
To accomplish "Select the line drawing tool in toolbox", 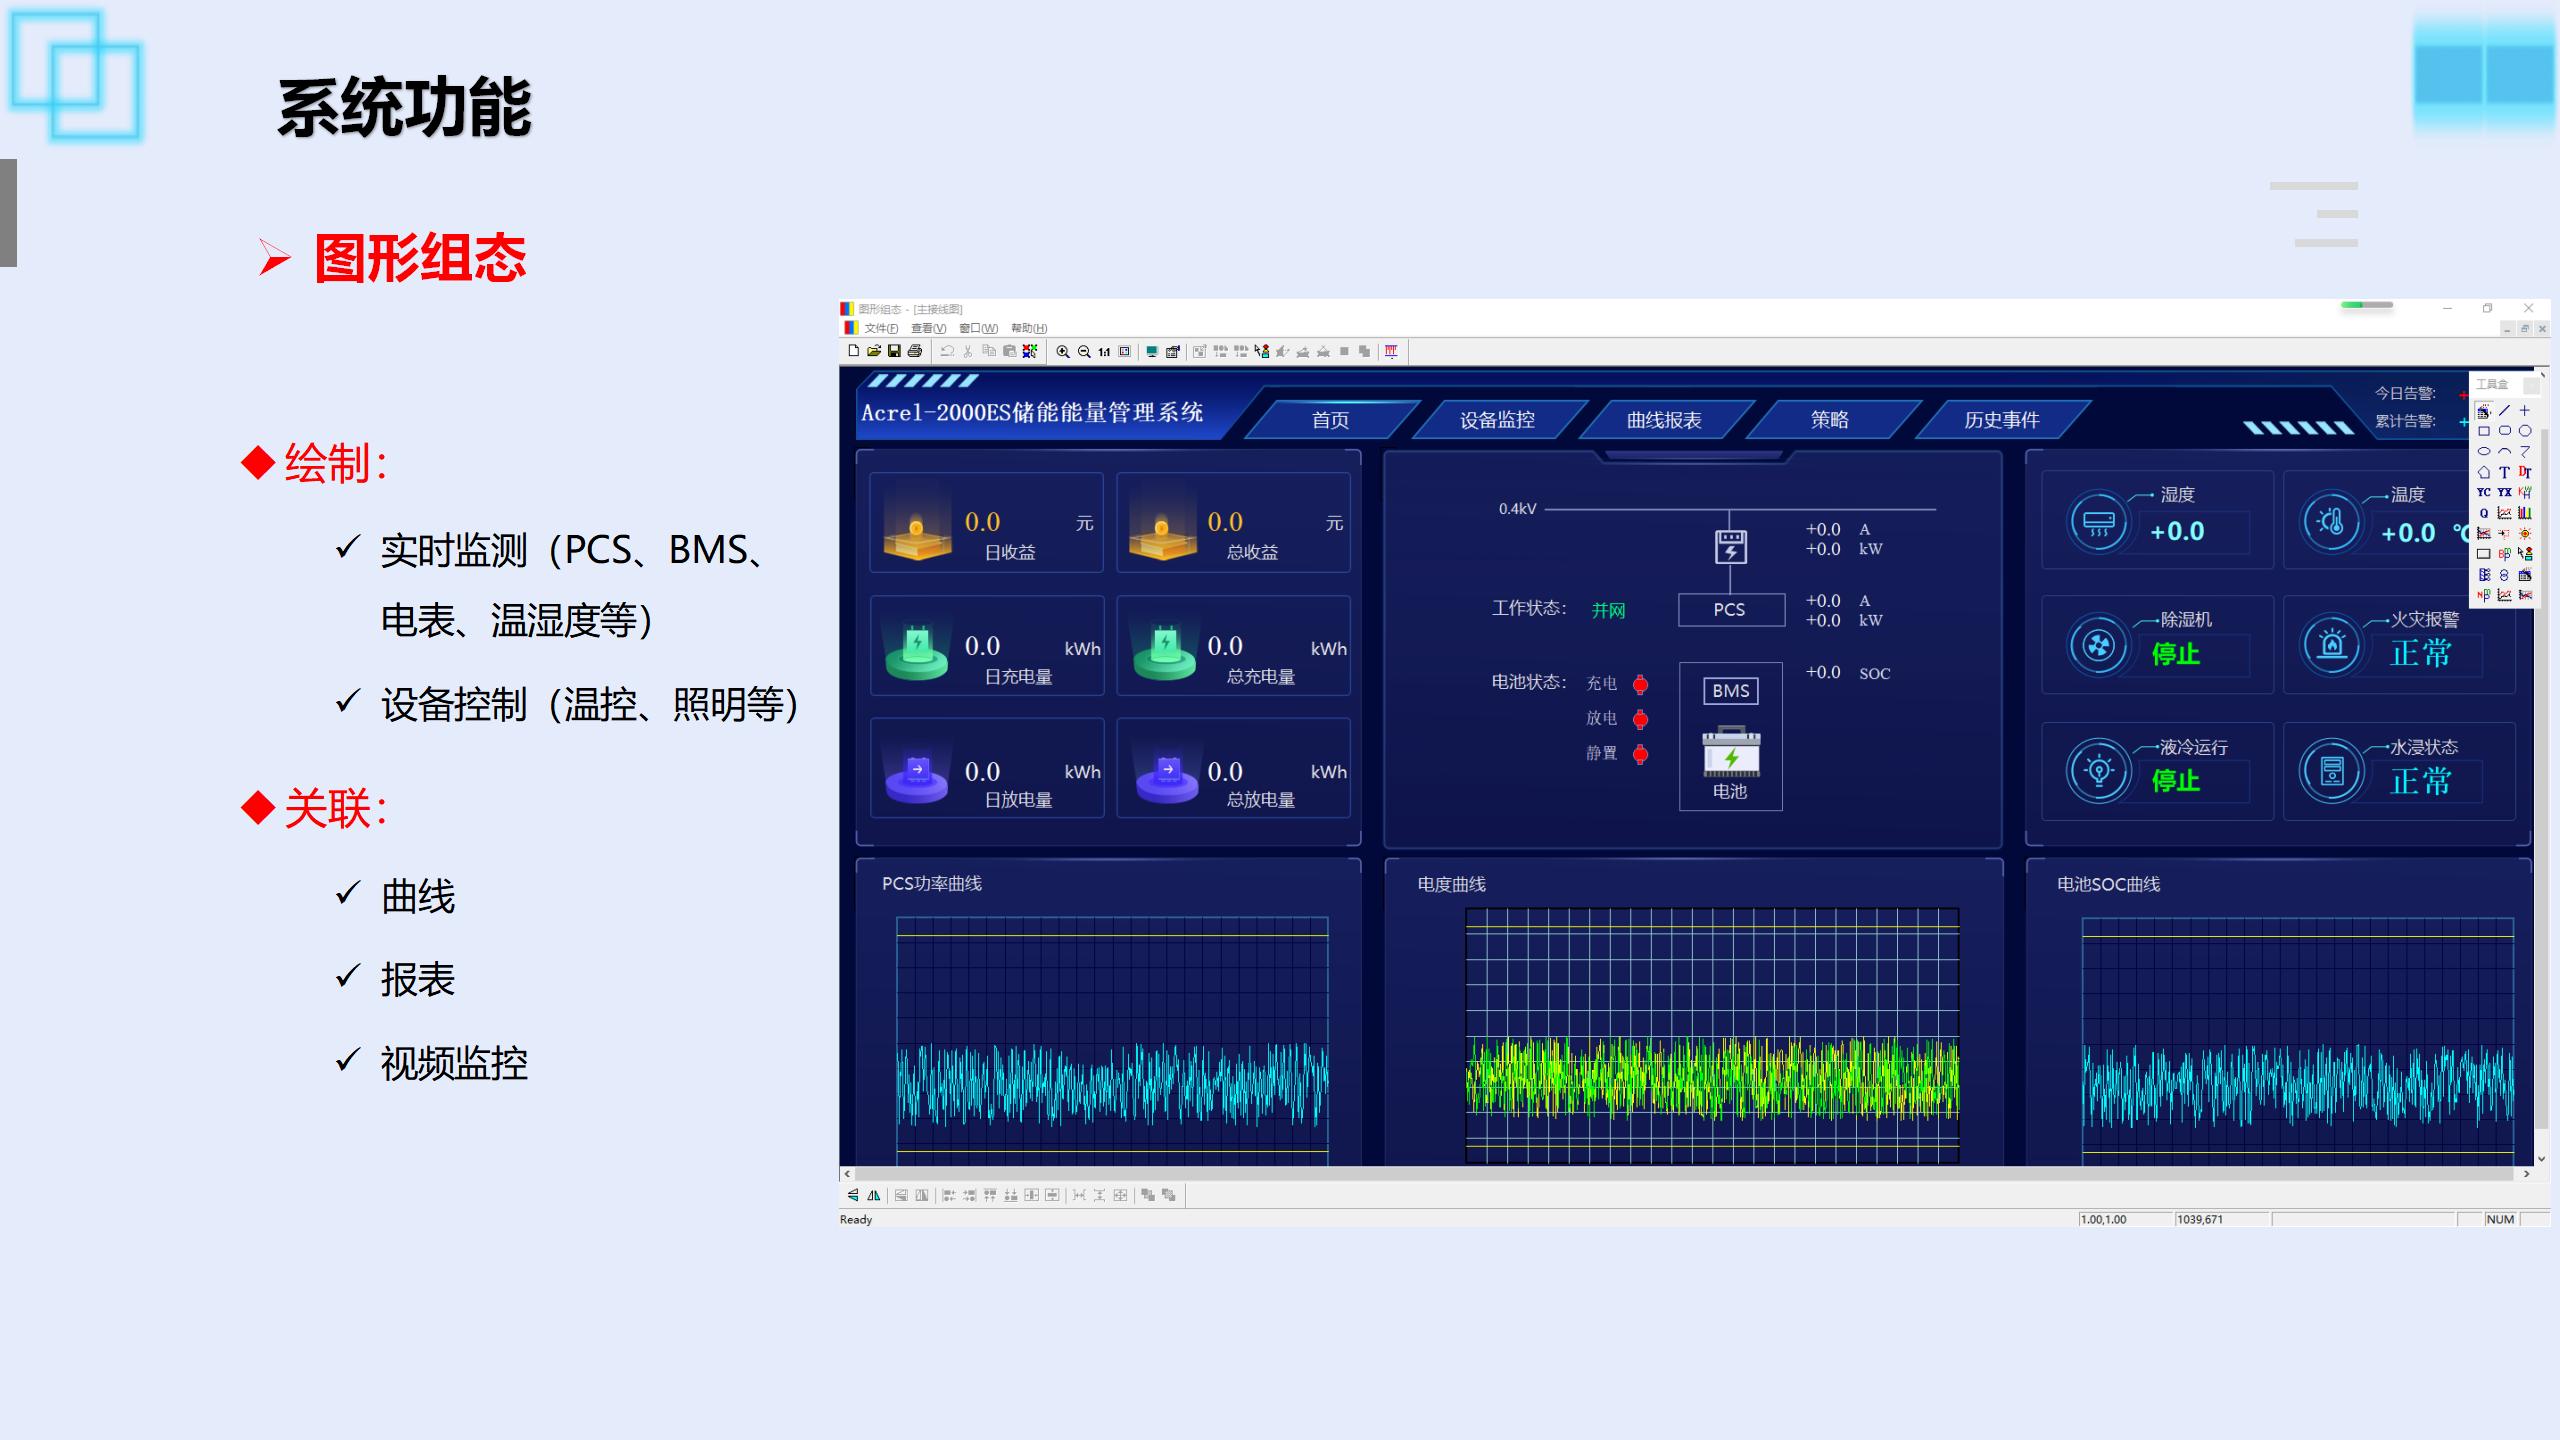I will point(2504,411).
